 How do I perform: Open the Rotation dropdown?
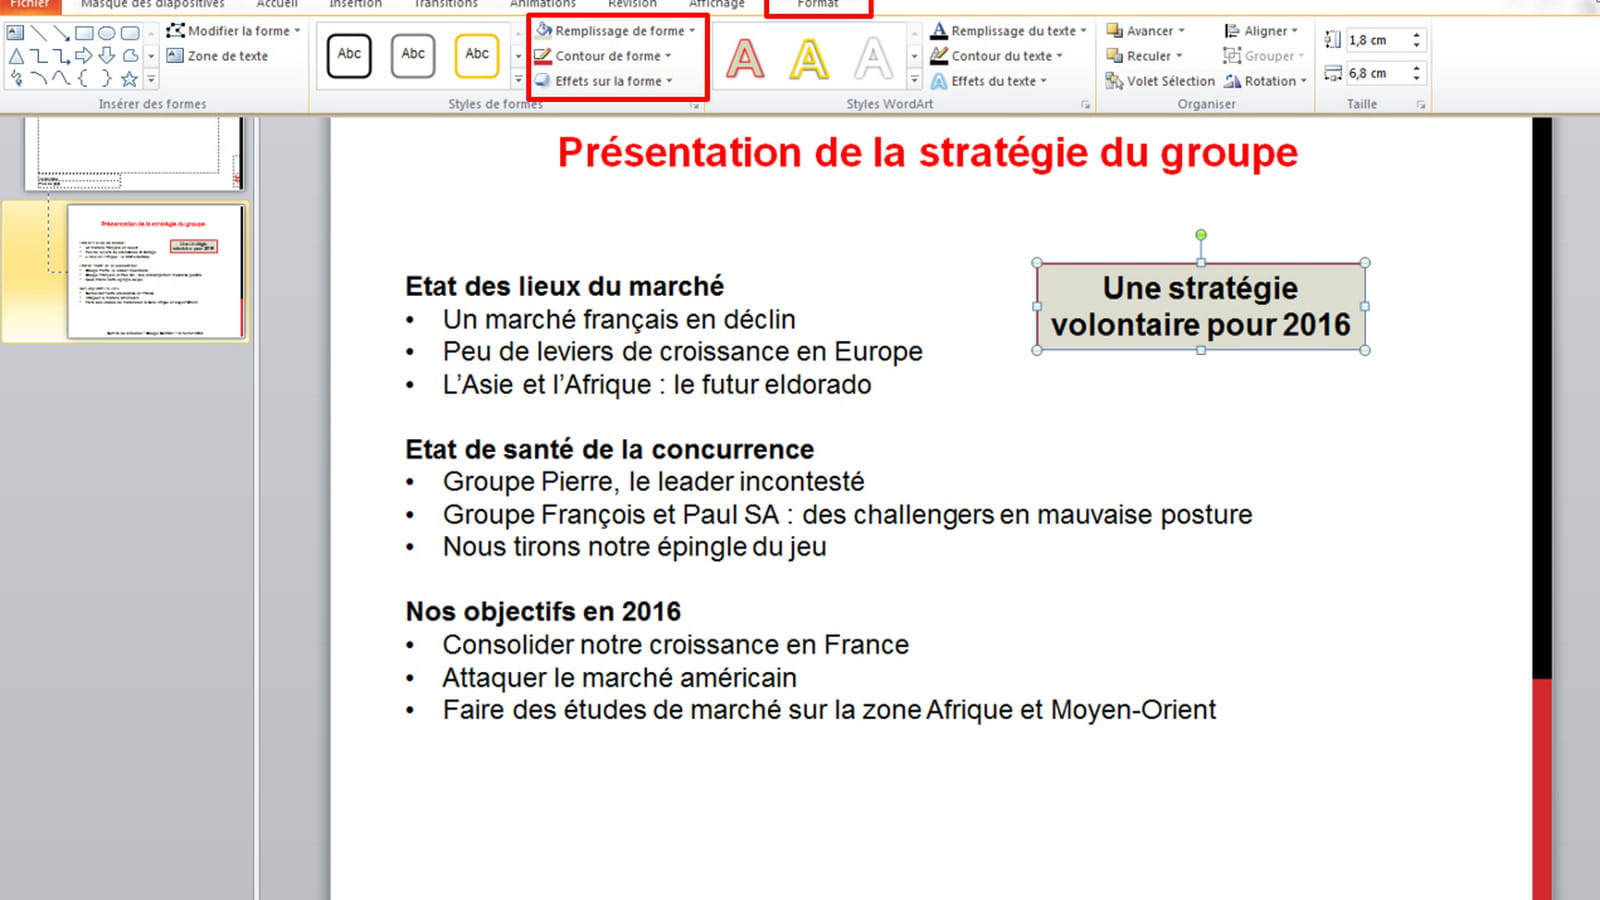click(x=1265, y=81)
